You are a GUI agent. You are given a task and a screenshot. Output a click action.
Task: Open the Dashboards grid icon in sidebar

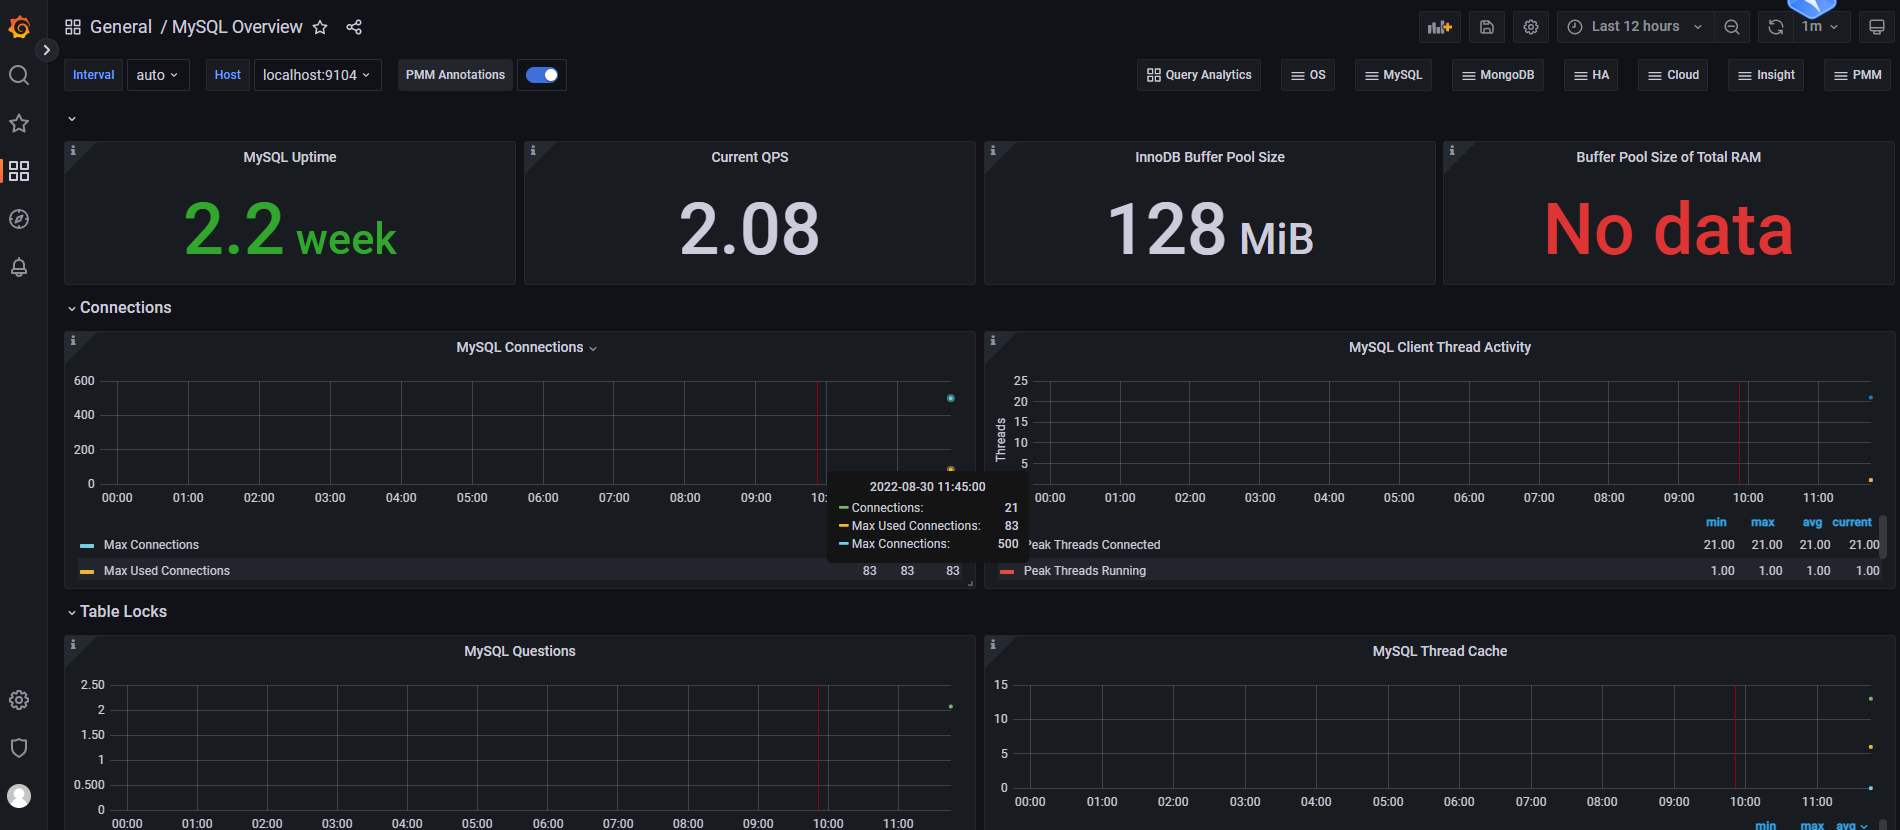pyautogui.click(x=19, y=171)
